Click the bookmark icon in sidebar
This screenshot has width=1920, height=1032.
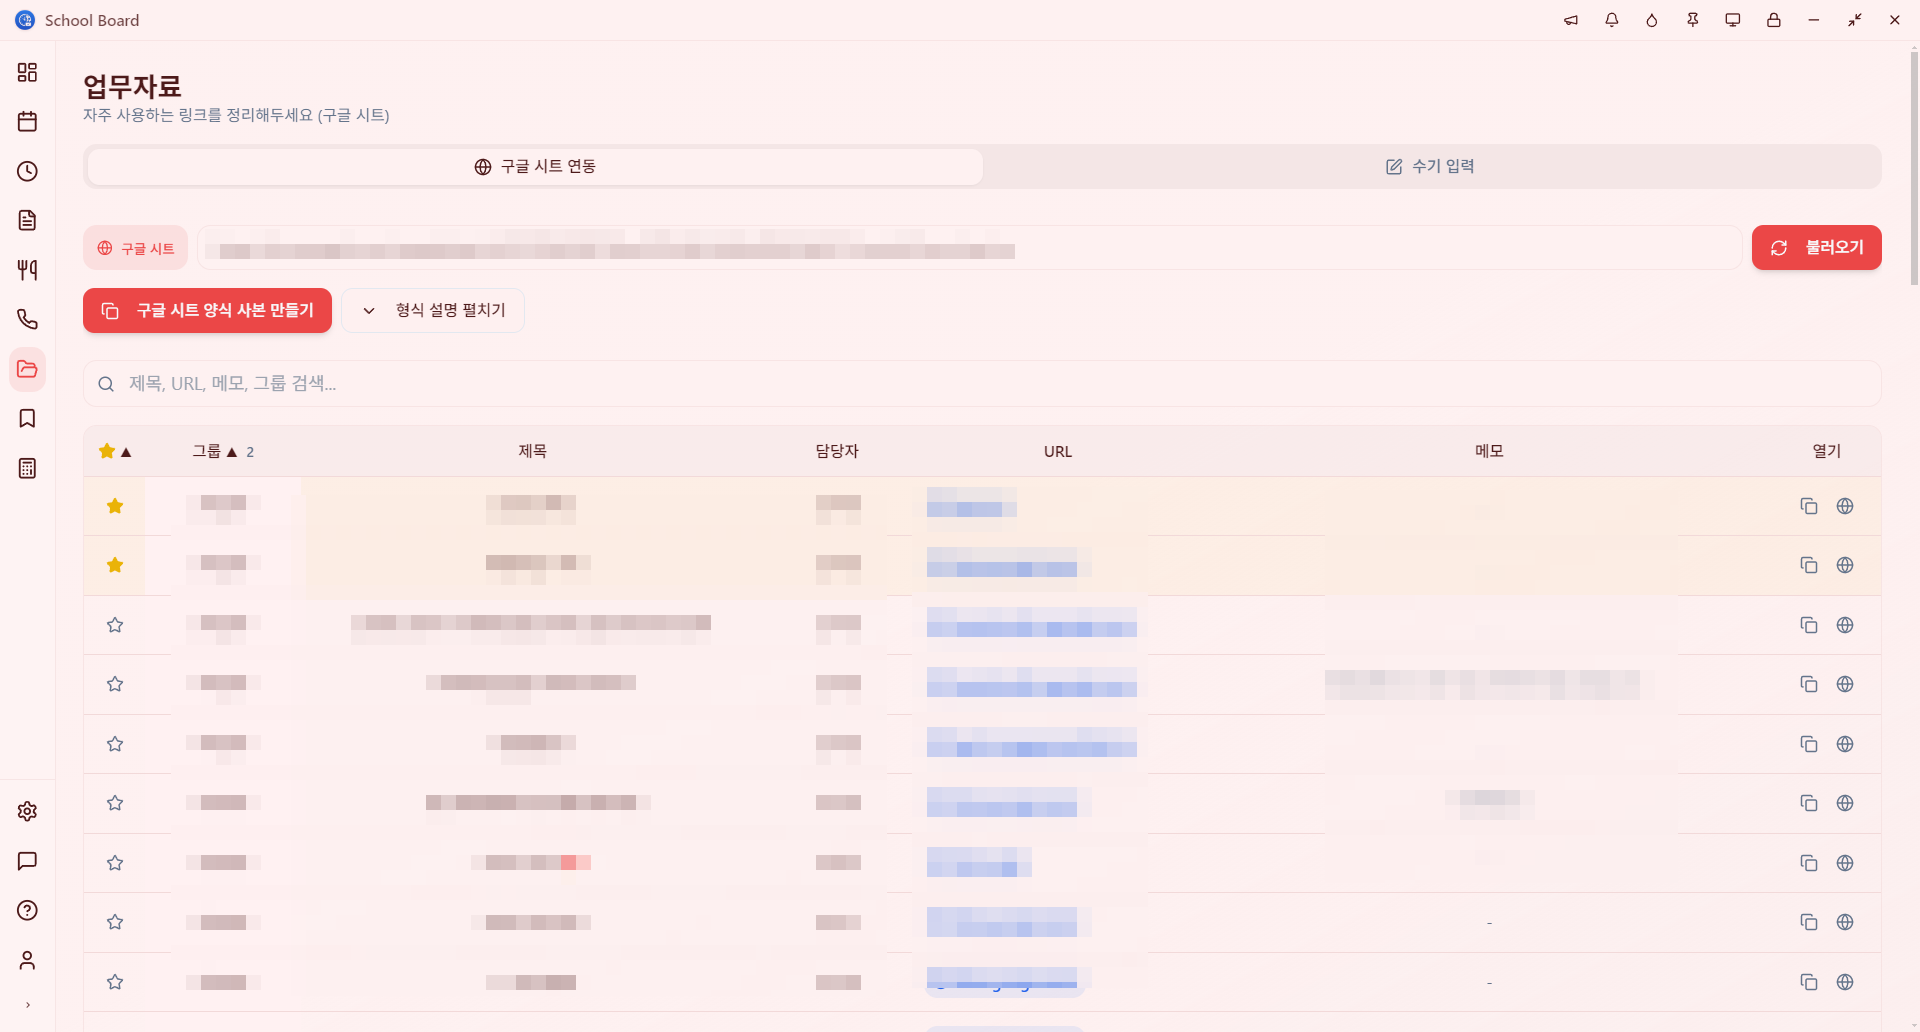pyautogui.click(x=27, y=418)
